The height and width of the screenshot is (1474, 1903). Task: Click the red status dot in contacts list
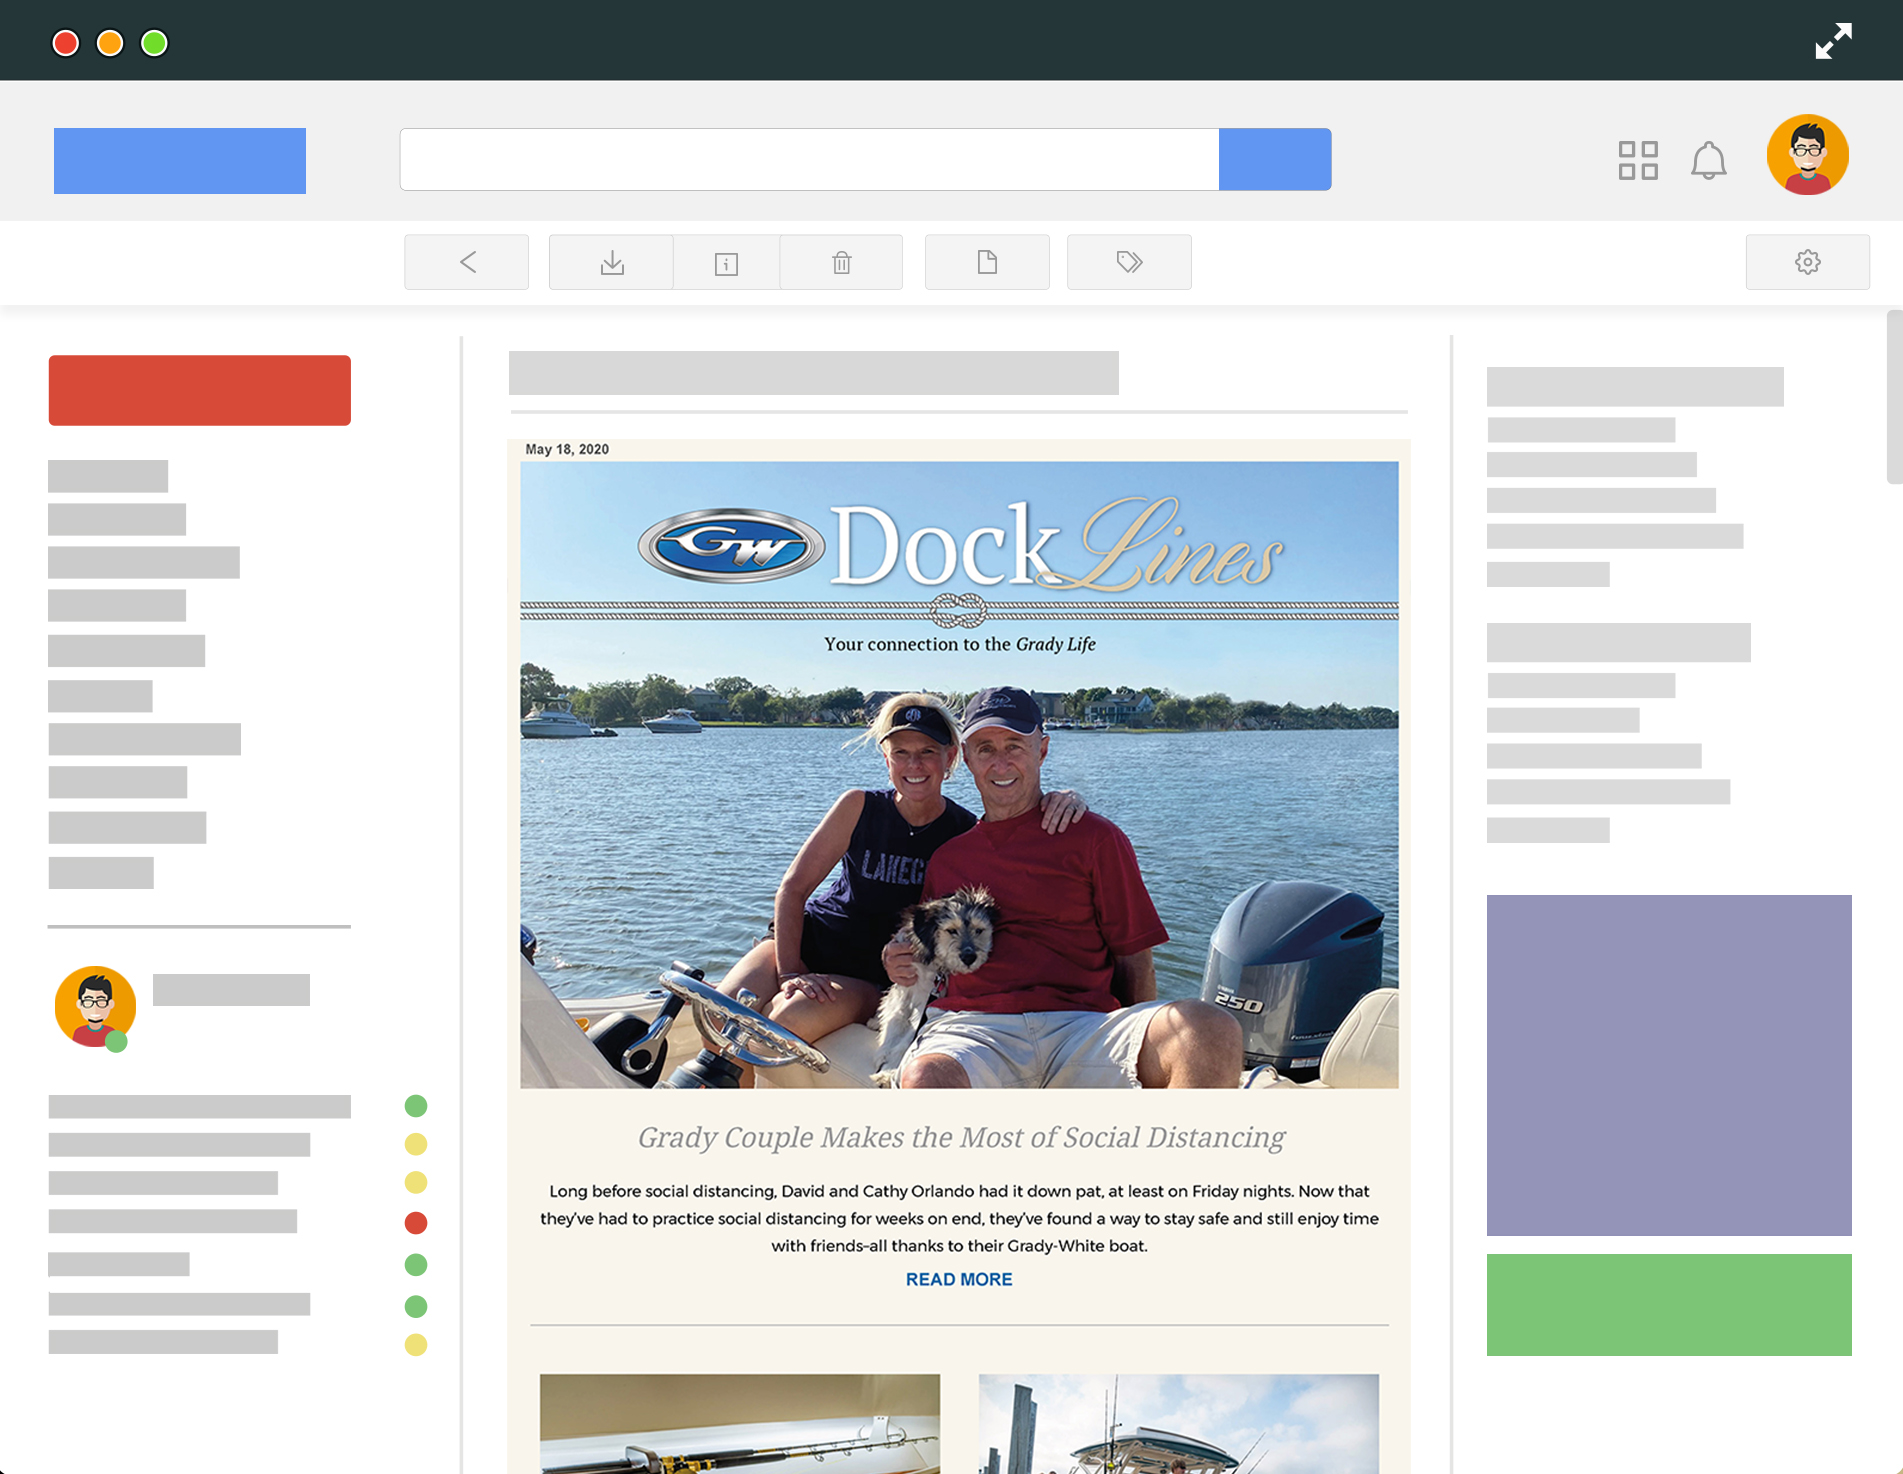(x=416, y=1223)
